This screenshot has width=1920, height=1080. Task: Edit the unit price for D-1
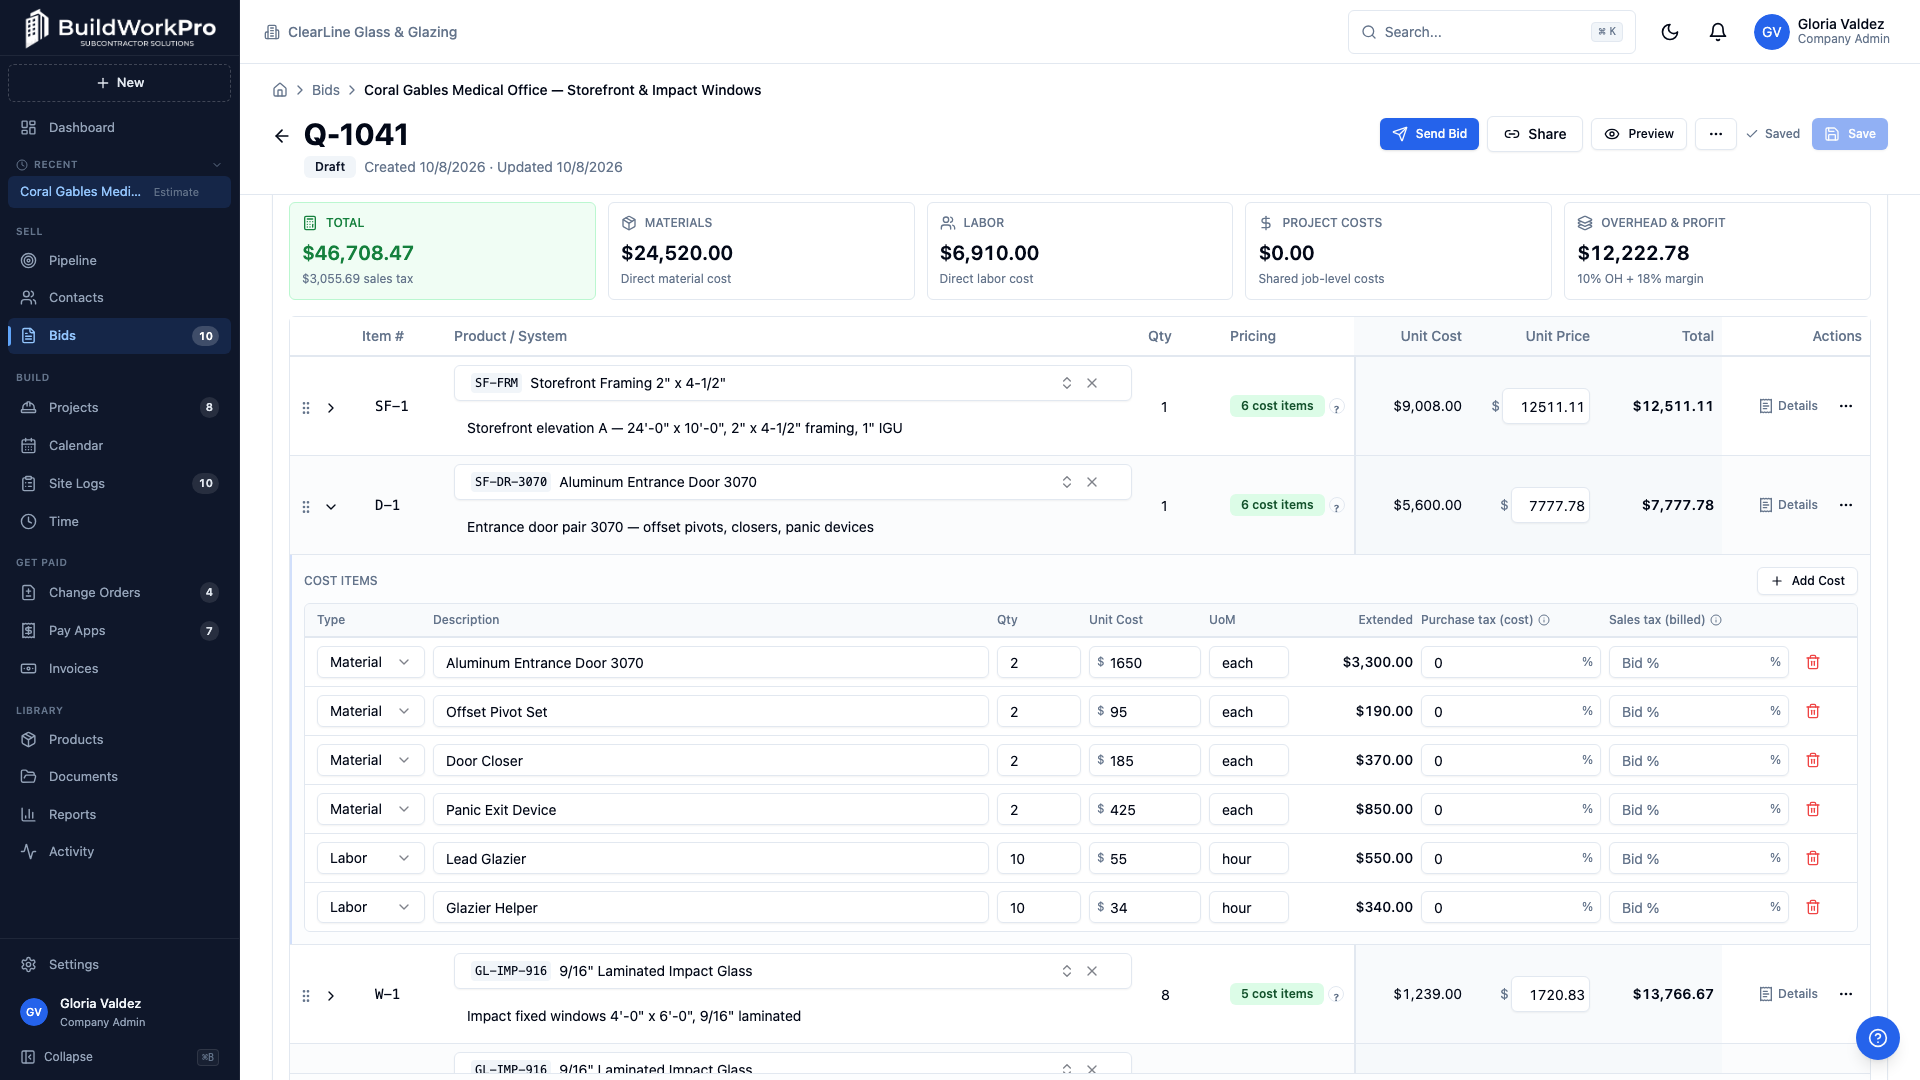1550,506
